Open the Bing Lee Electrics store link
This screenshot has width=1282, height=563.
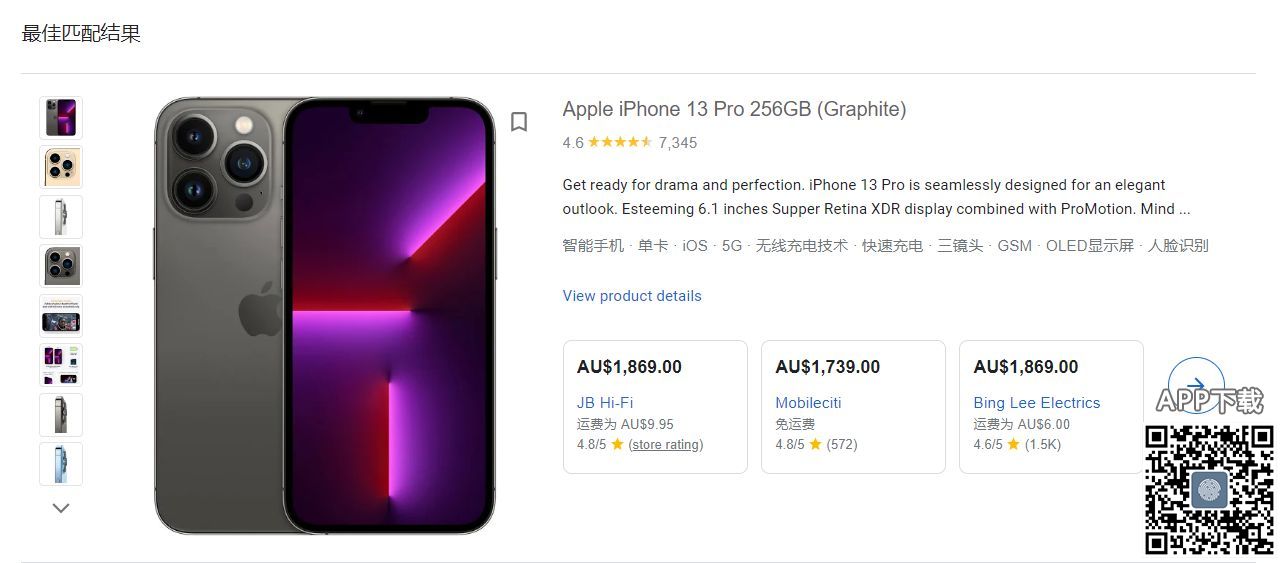tap(1036, 403)
